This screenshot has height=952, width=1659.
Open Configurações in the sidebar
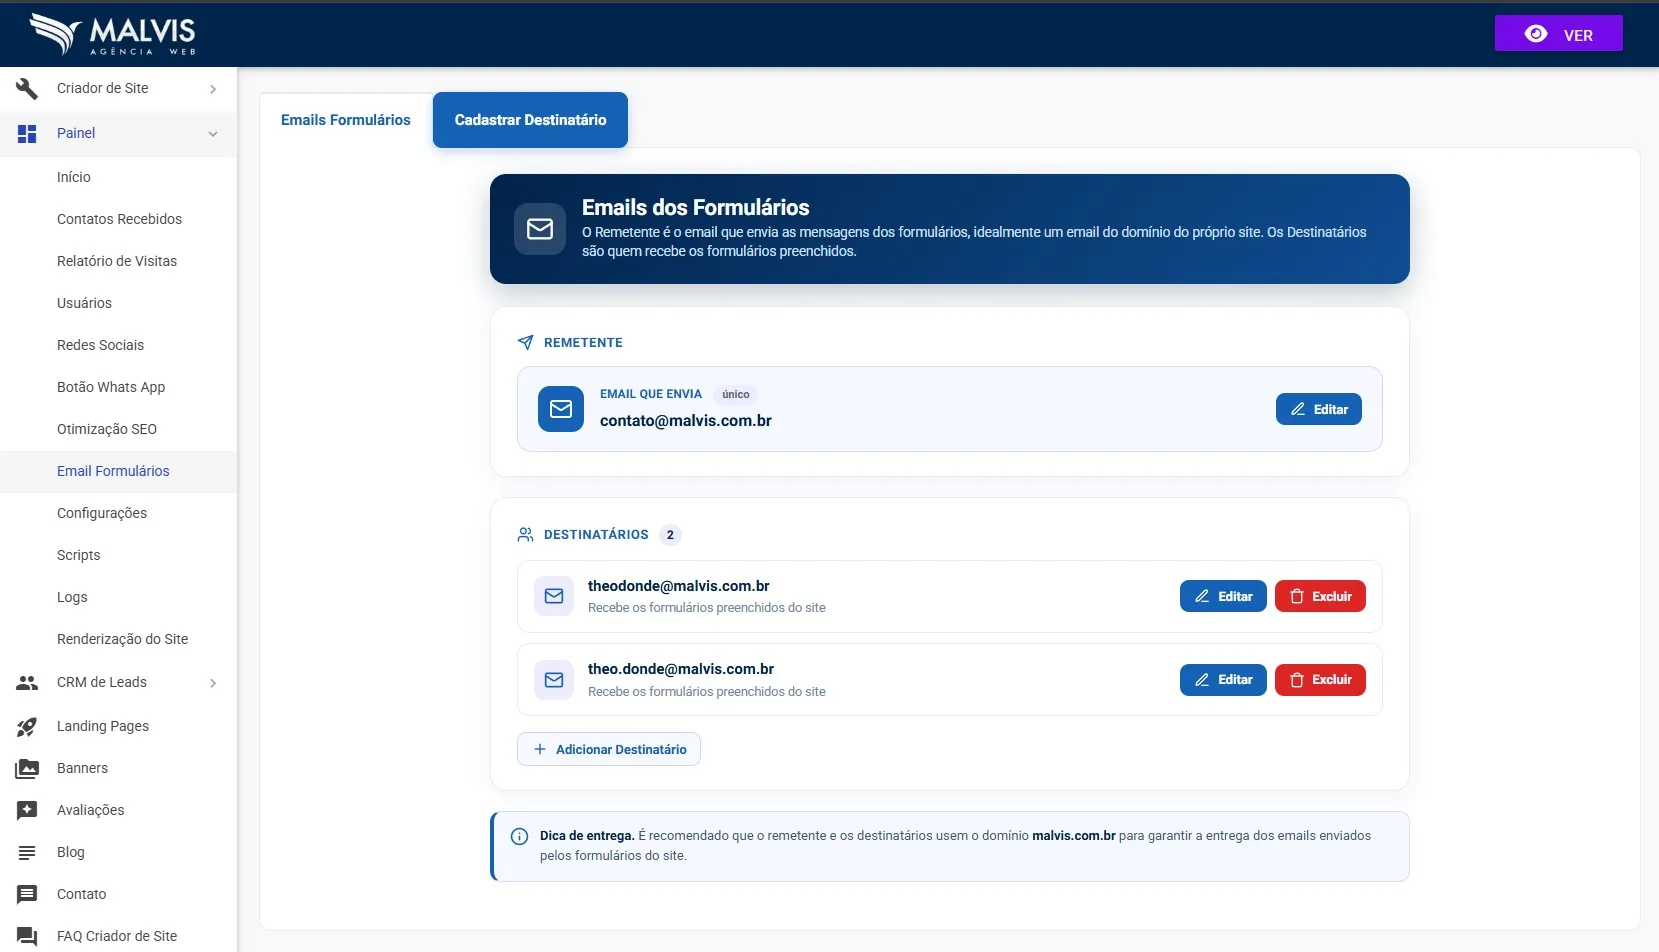(102, 513)
